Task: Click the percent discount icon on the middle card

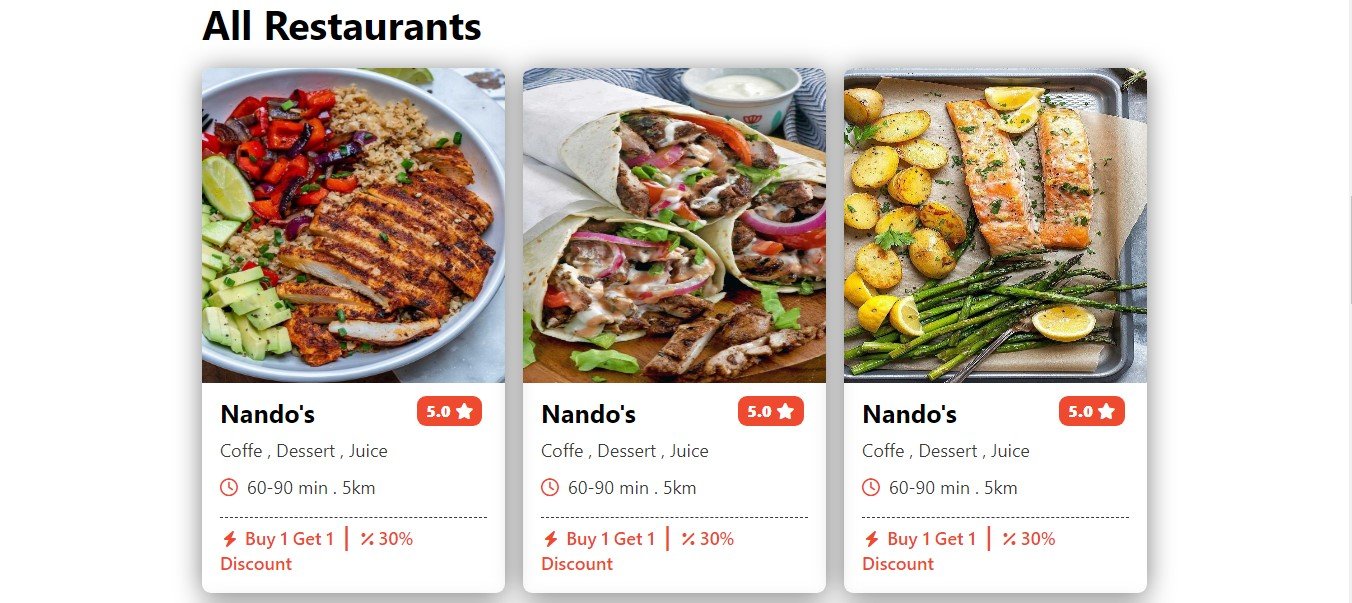Action: (688, 539)
